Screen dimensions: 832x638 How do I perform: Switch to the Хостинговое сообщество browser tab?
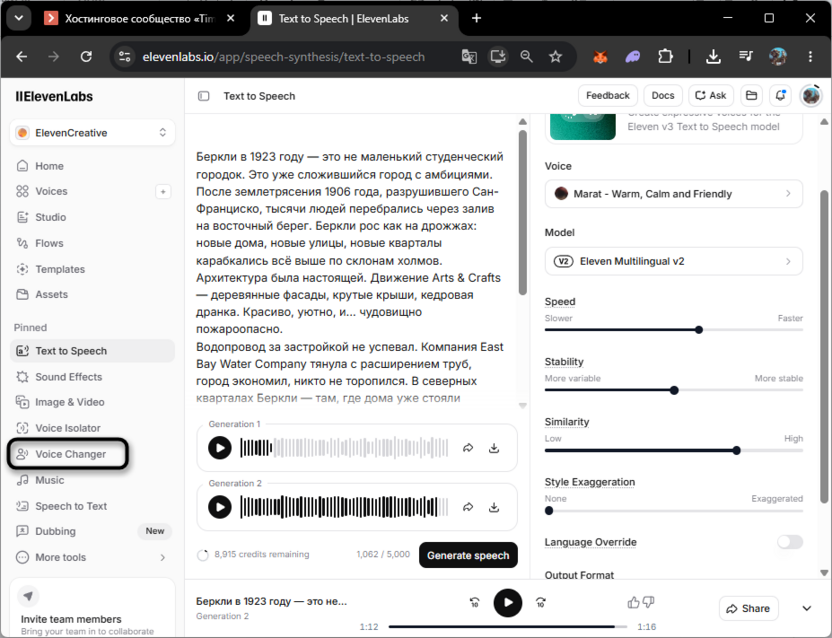pyautogui.click(x=140, y=19)
